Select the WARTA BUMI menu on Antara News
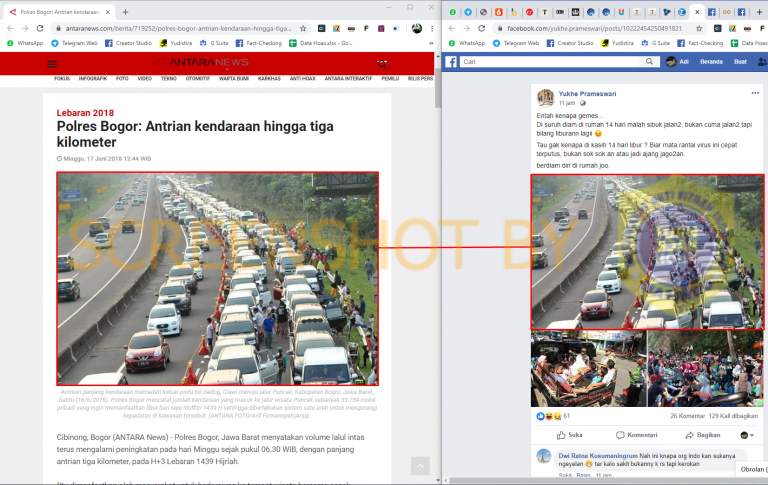768x485 pixels. [234, 78]
